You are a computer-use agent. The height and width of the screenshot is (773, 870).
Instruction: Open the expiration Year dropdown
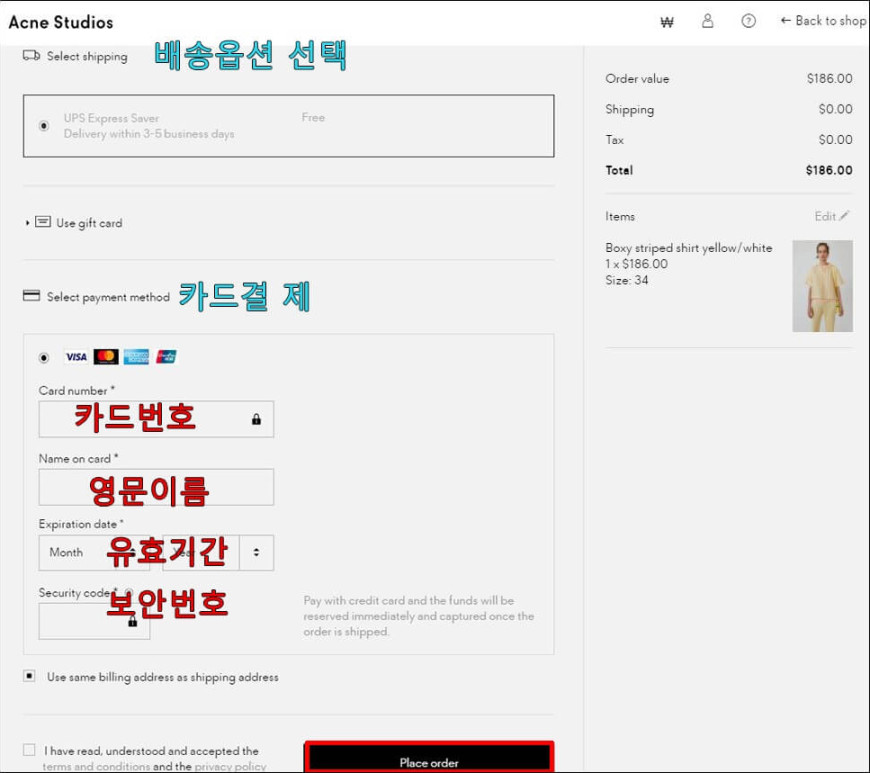218,553
